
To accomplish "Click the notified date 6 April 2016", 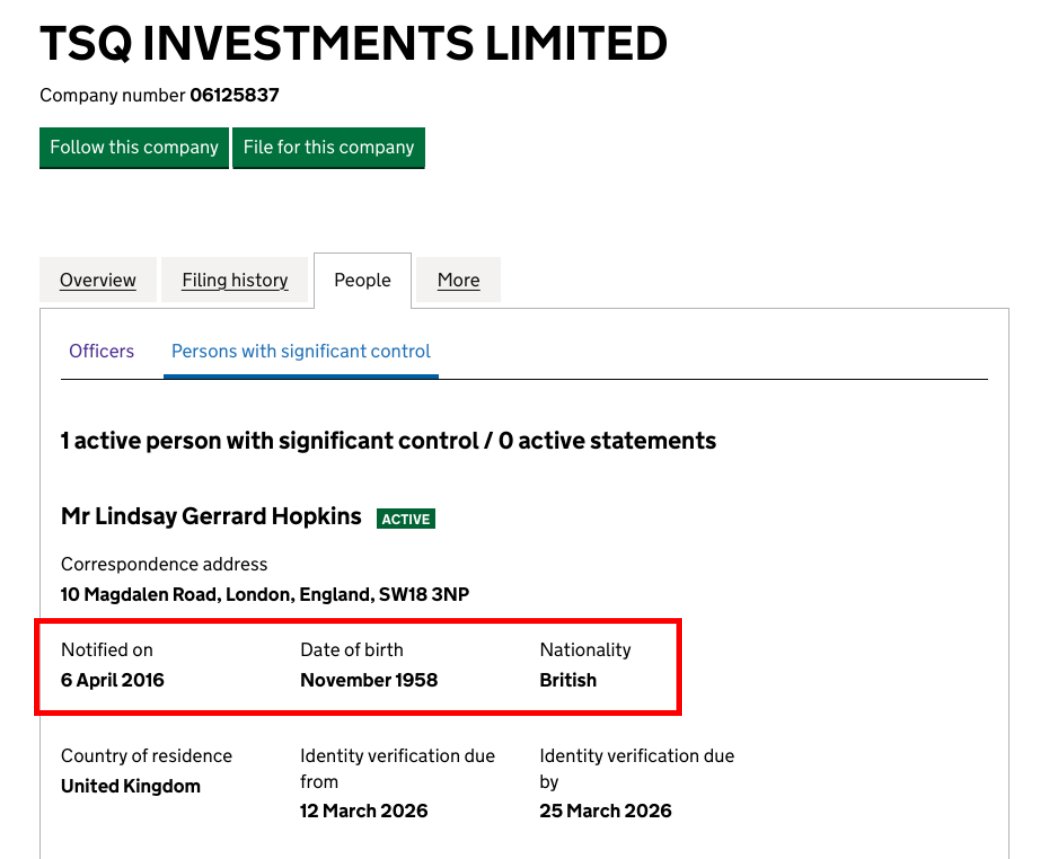I will point(112,680).
